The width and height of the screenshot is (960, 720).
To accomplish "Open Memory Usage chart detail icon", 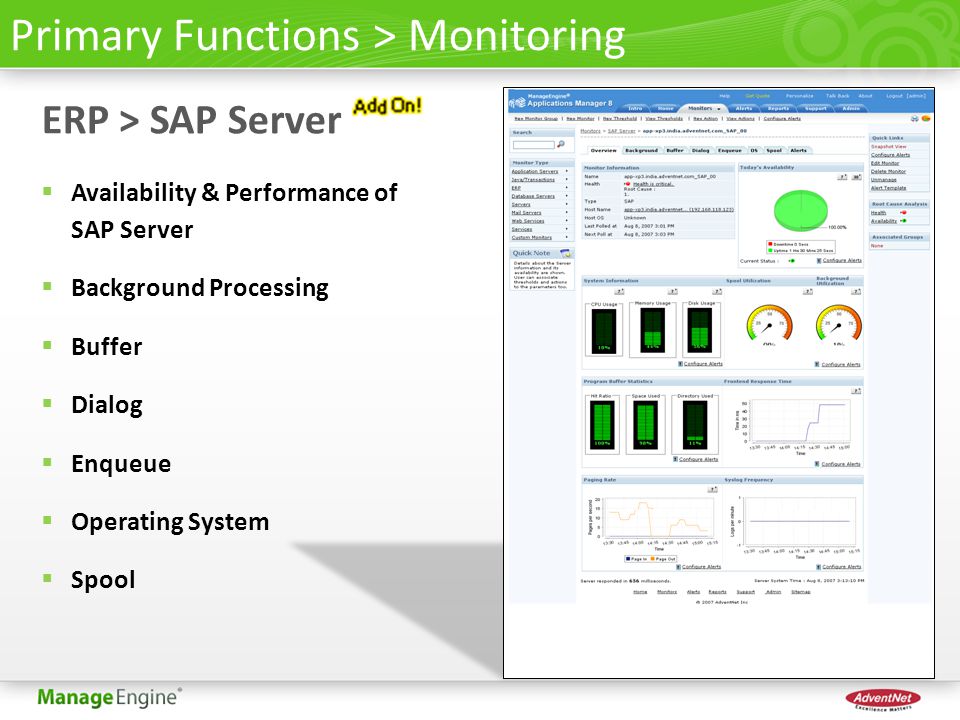I will click(x=672, y=291).
